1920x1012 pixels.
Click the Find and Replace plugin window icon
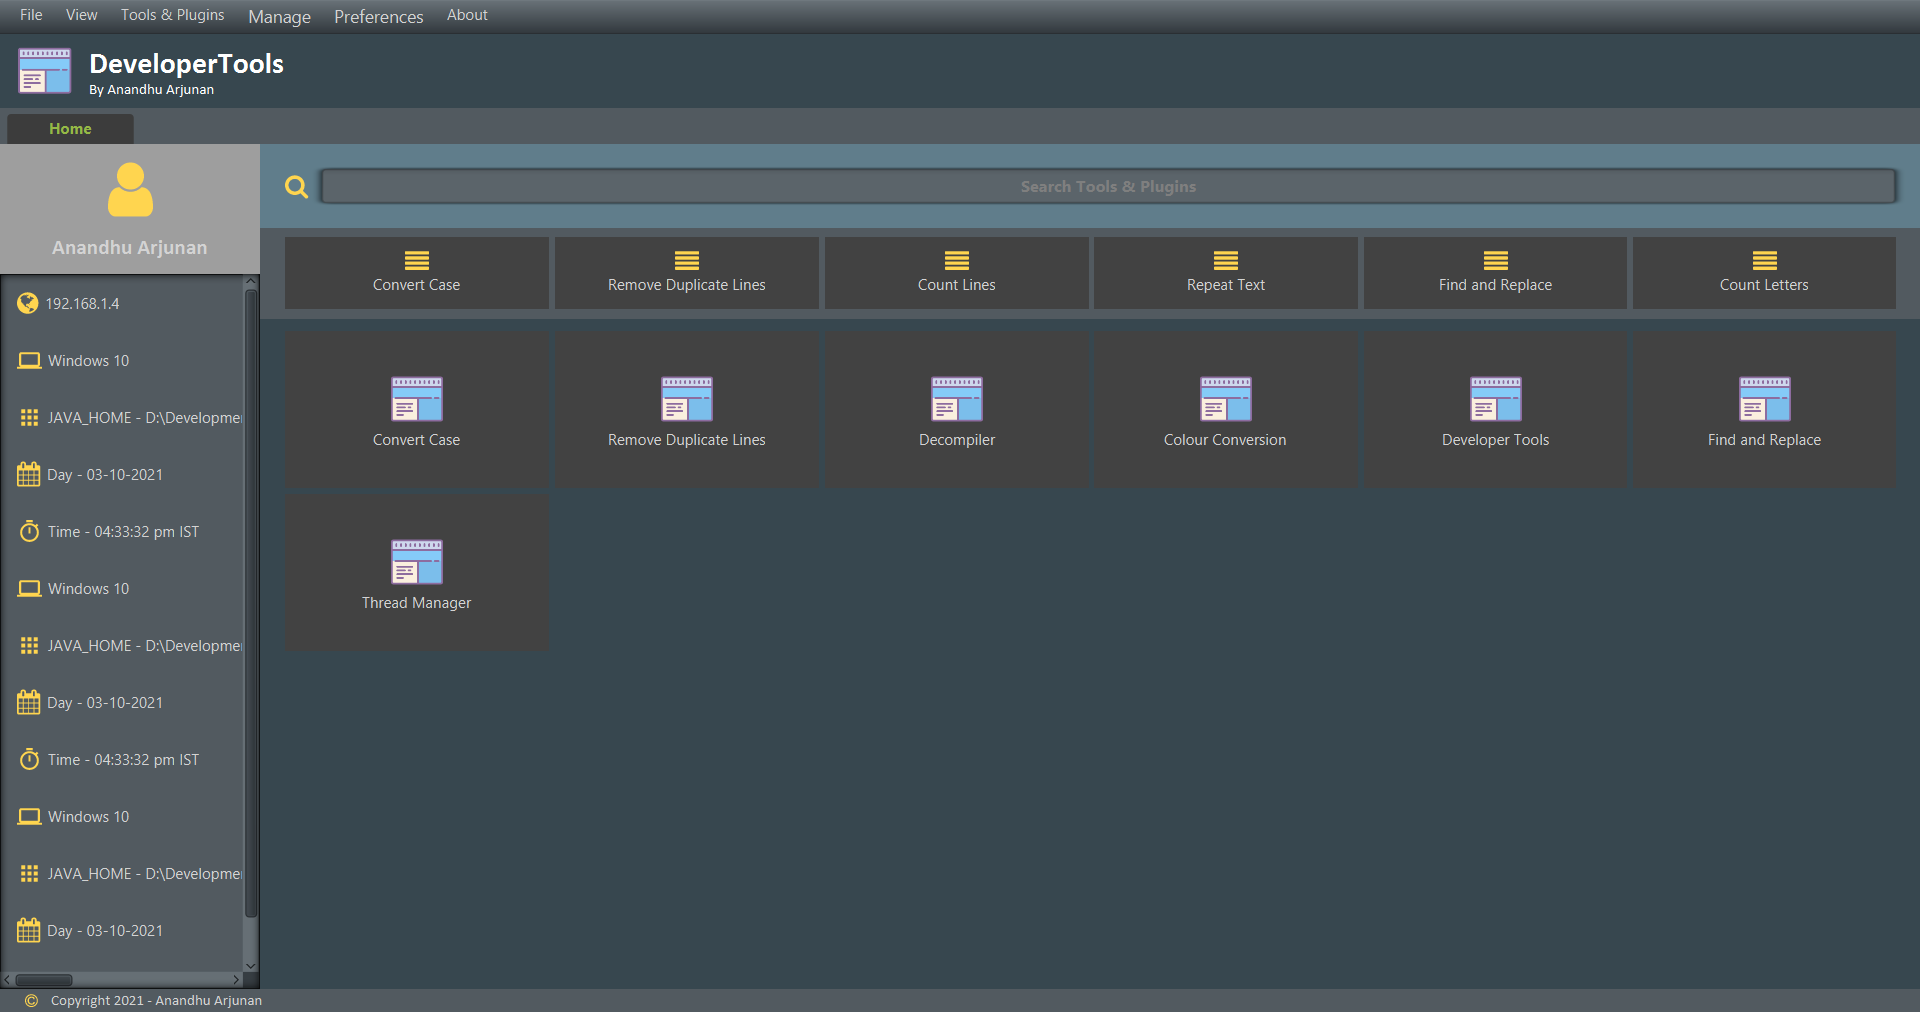(1765, 399)
